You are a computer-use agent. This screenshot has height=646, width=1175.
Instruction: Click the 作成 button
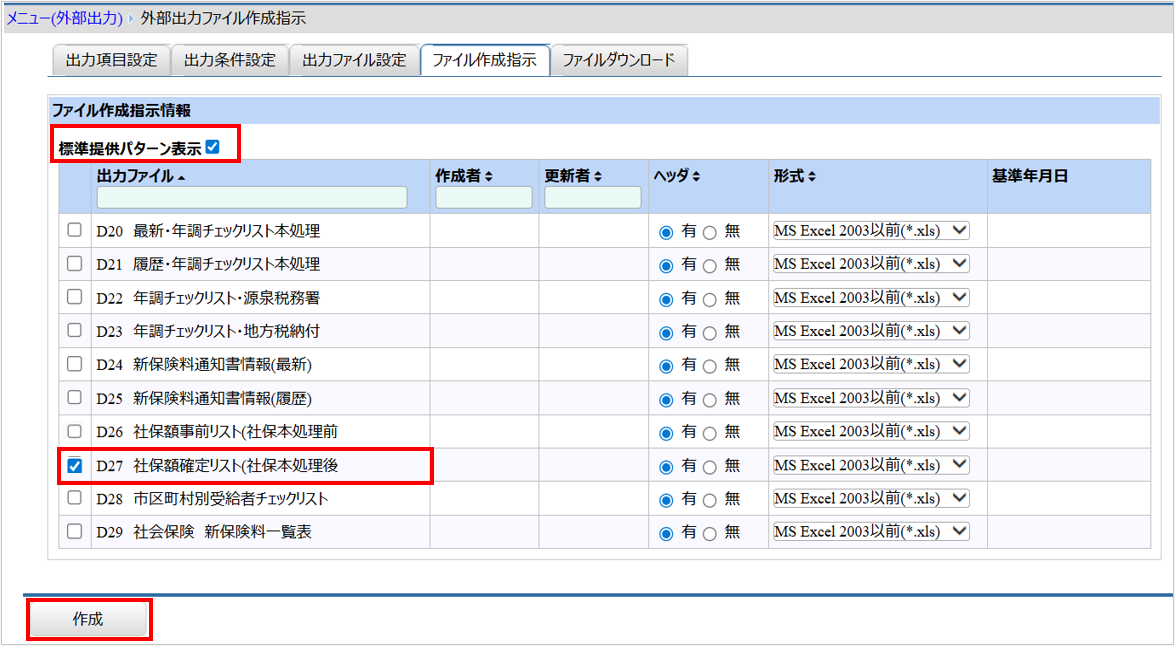point(88,620)
